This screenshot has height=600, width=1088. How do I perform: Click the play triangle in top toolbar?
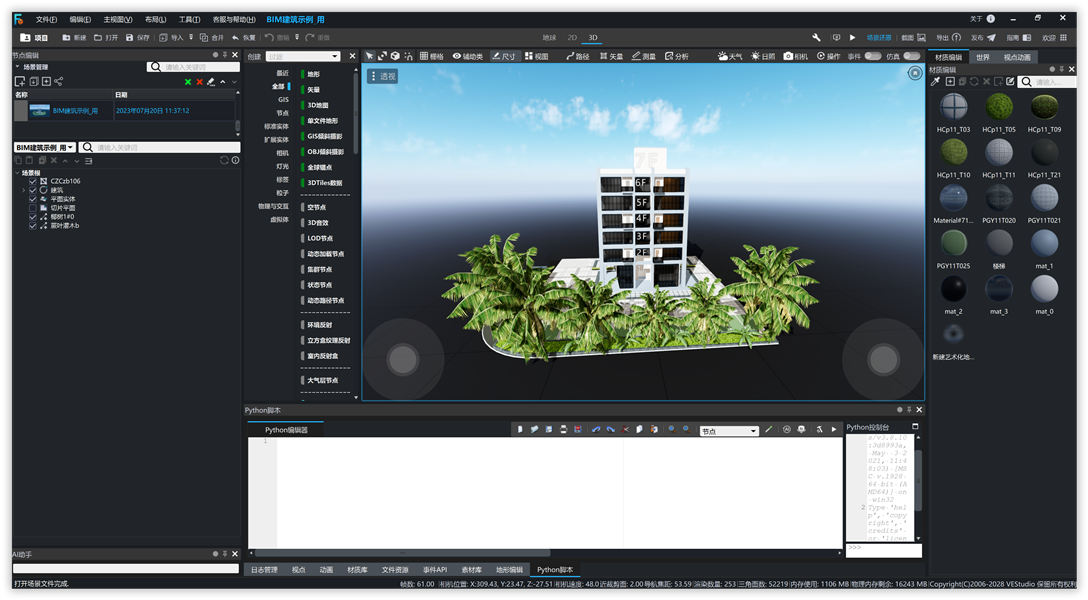[852, 37]
